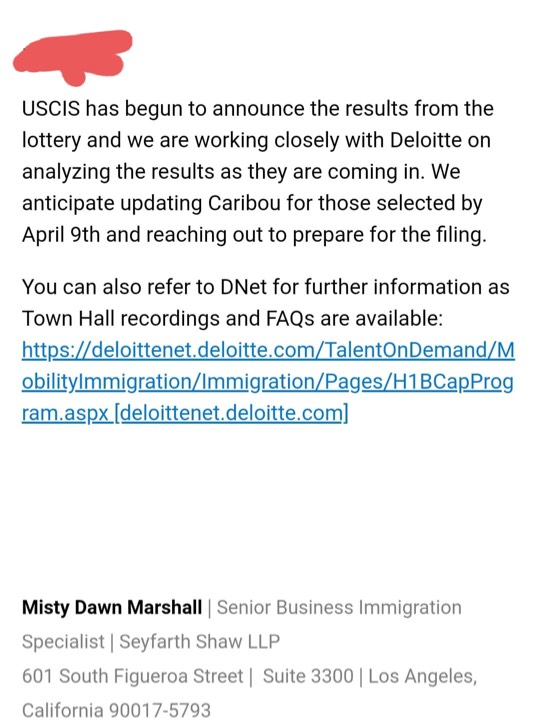Click the obilityImmigration/Immigration/Pages/H1BCapProg link segment
The height and width of the screenshot is (726, 540).
(267, 382)
